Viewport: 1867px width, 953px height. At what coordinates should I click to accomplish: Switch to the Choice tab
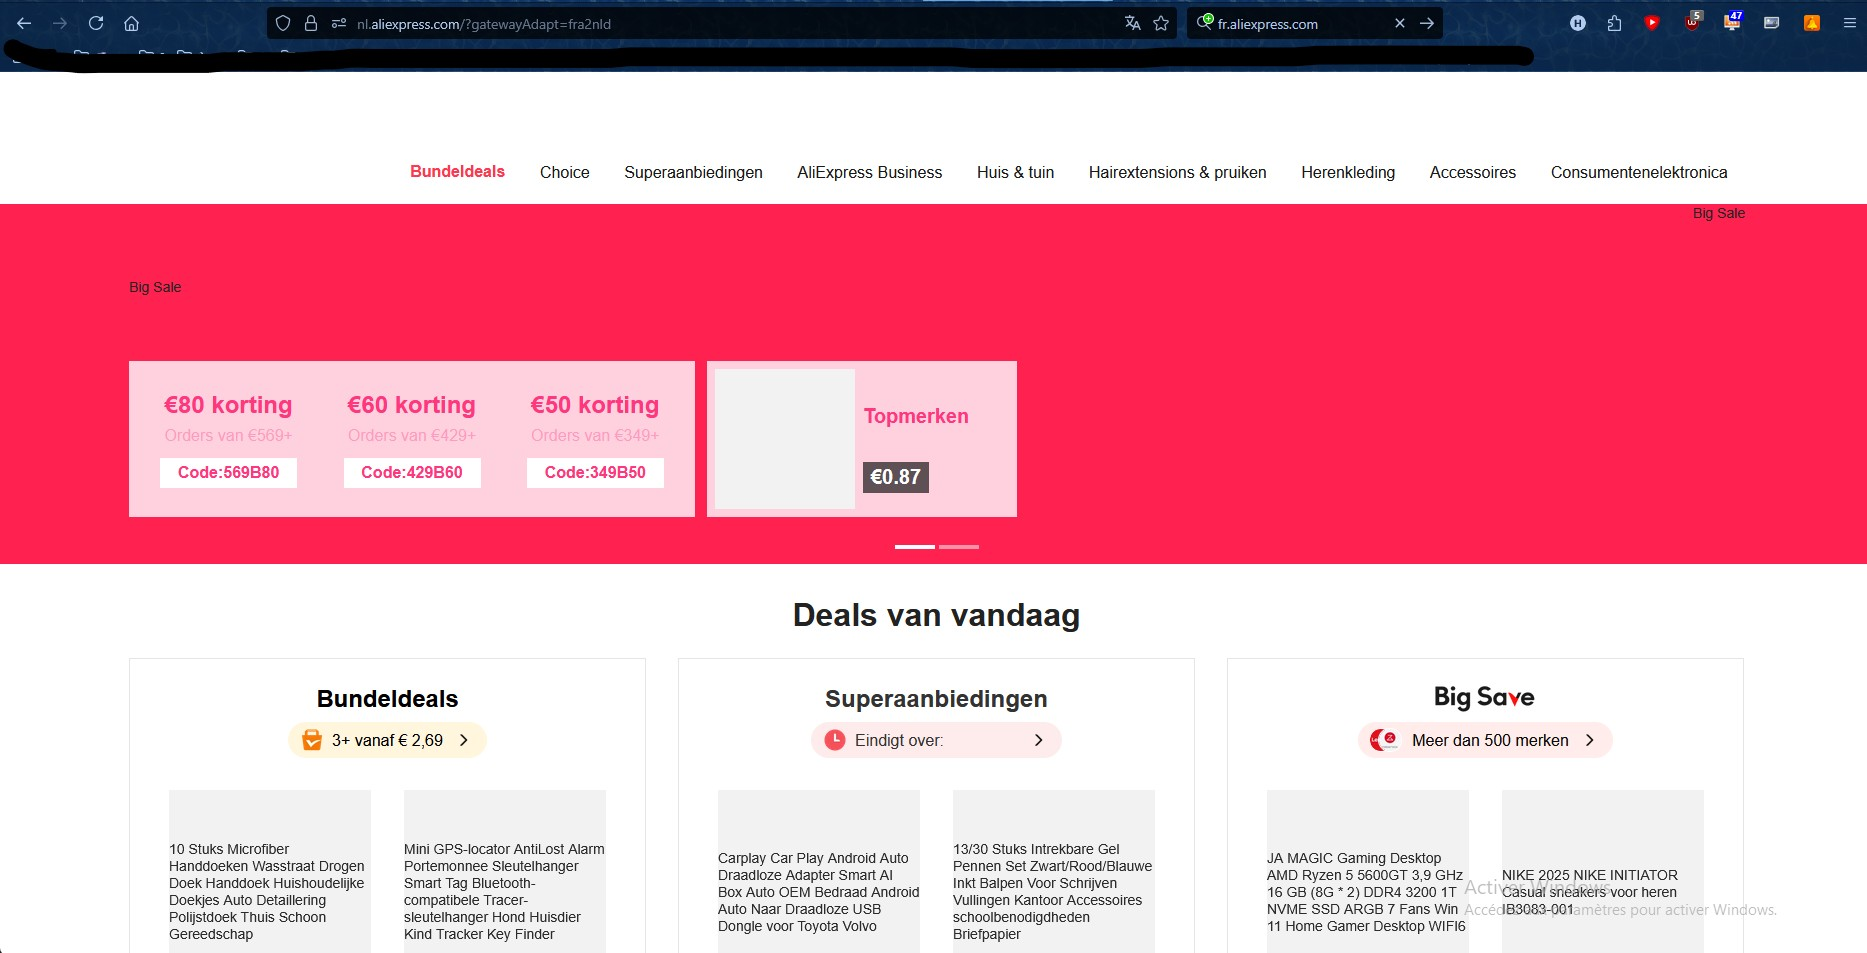(565, 172)
